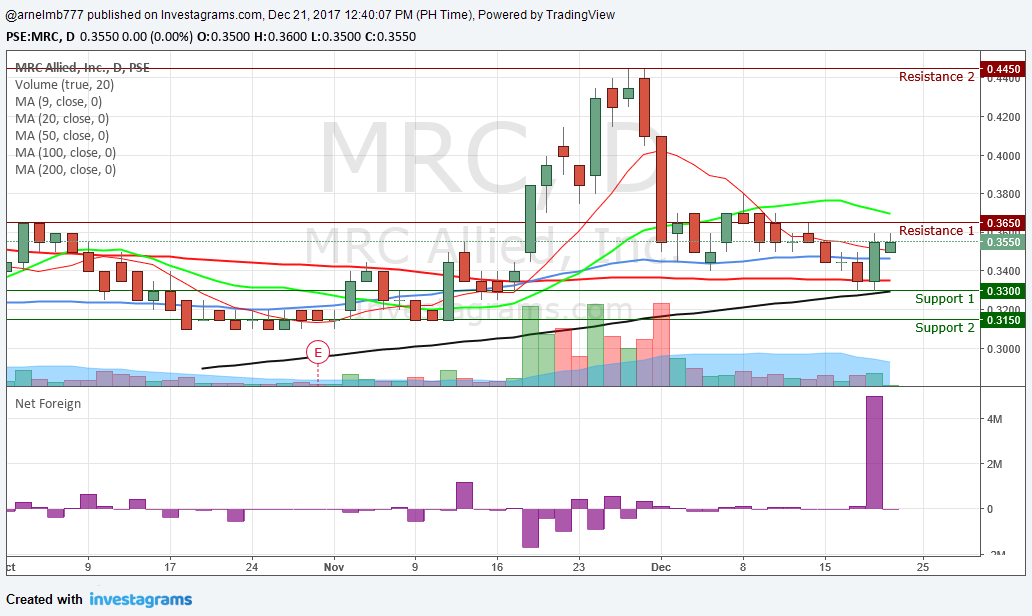Click the 'PSE:MRC, D' symbol header

(x=40, y=37)
